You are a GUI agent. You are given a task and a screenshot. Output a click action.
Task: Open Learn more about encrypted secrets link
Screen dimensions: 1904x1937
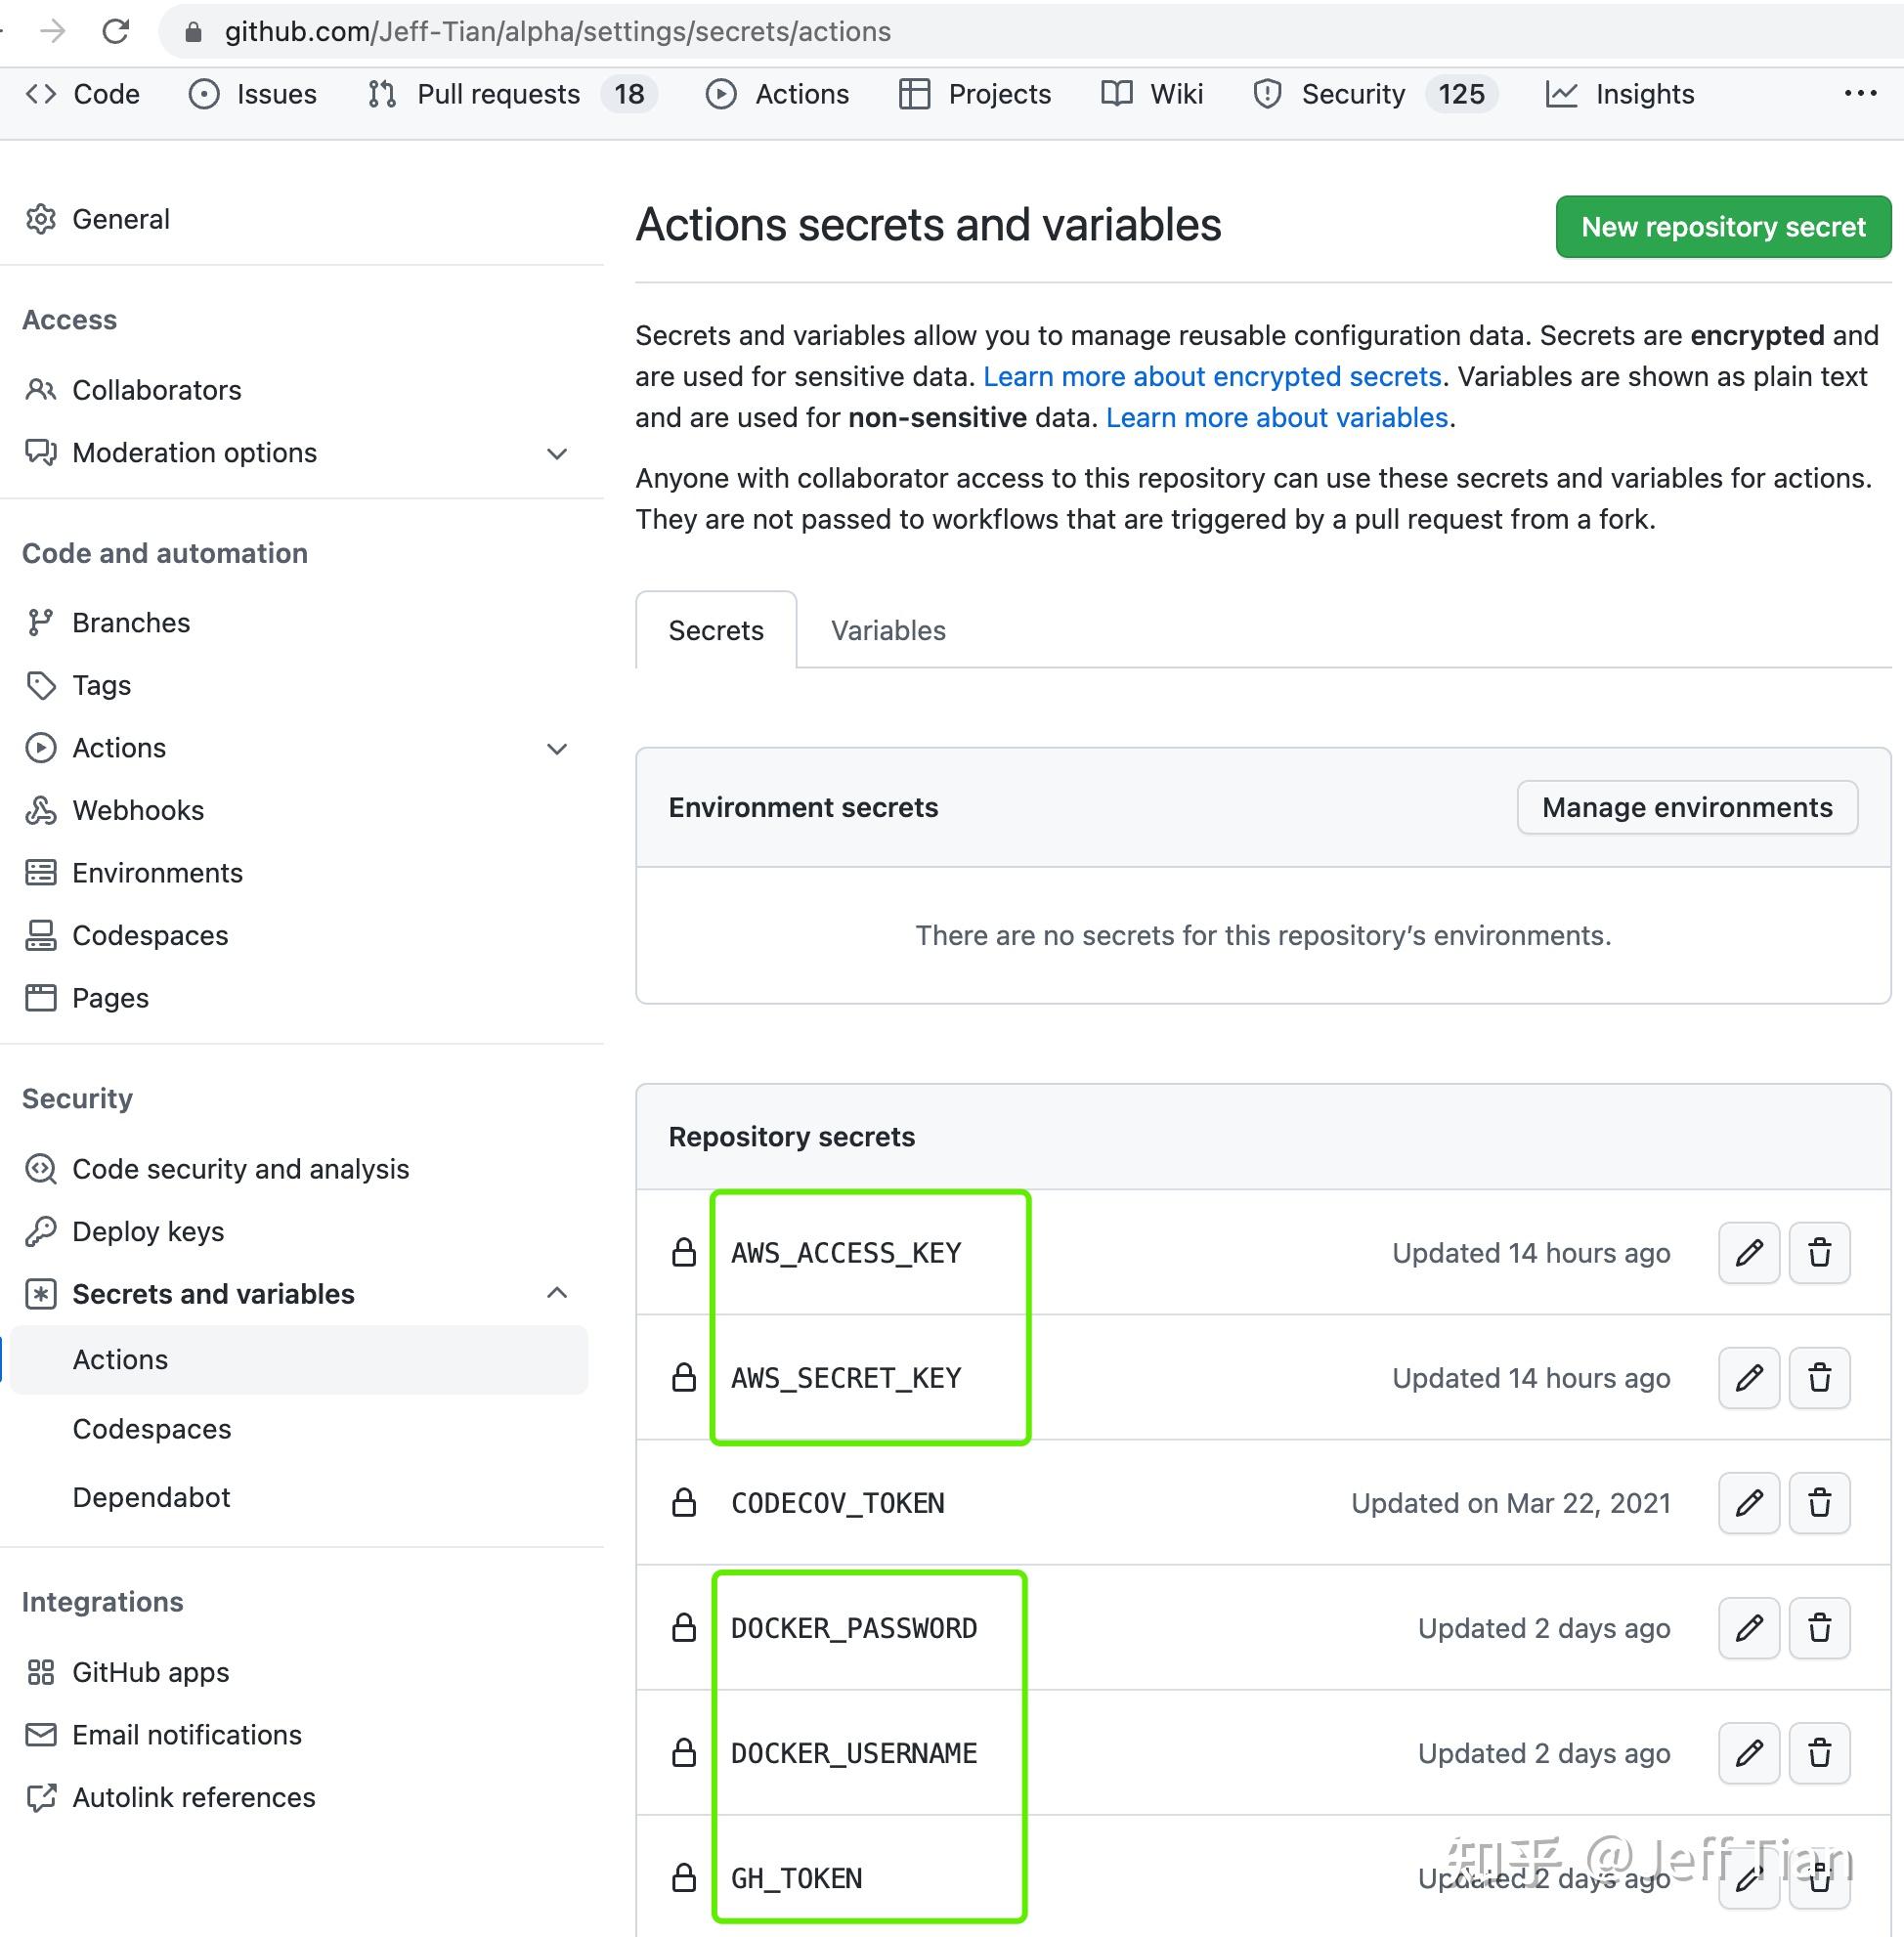1211,376
